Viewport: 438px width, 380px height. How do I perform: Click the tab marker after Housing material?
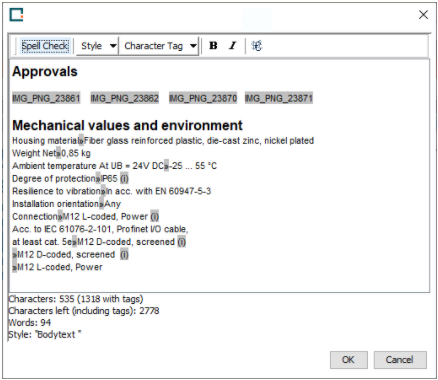pos(81,141)
